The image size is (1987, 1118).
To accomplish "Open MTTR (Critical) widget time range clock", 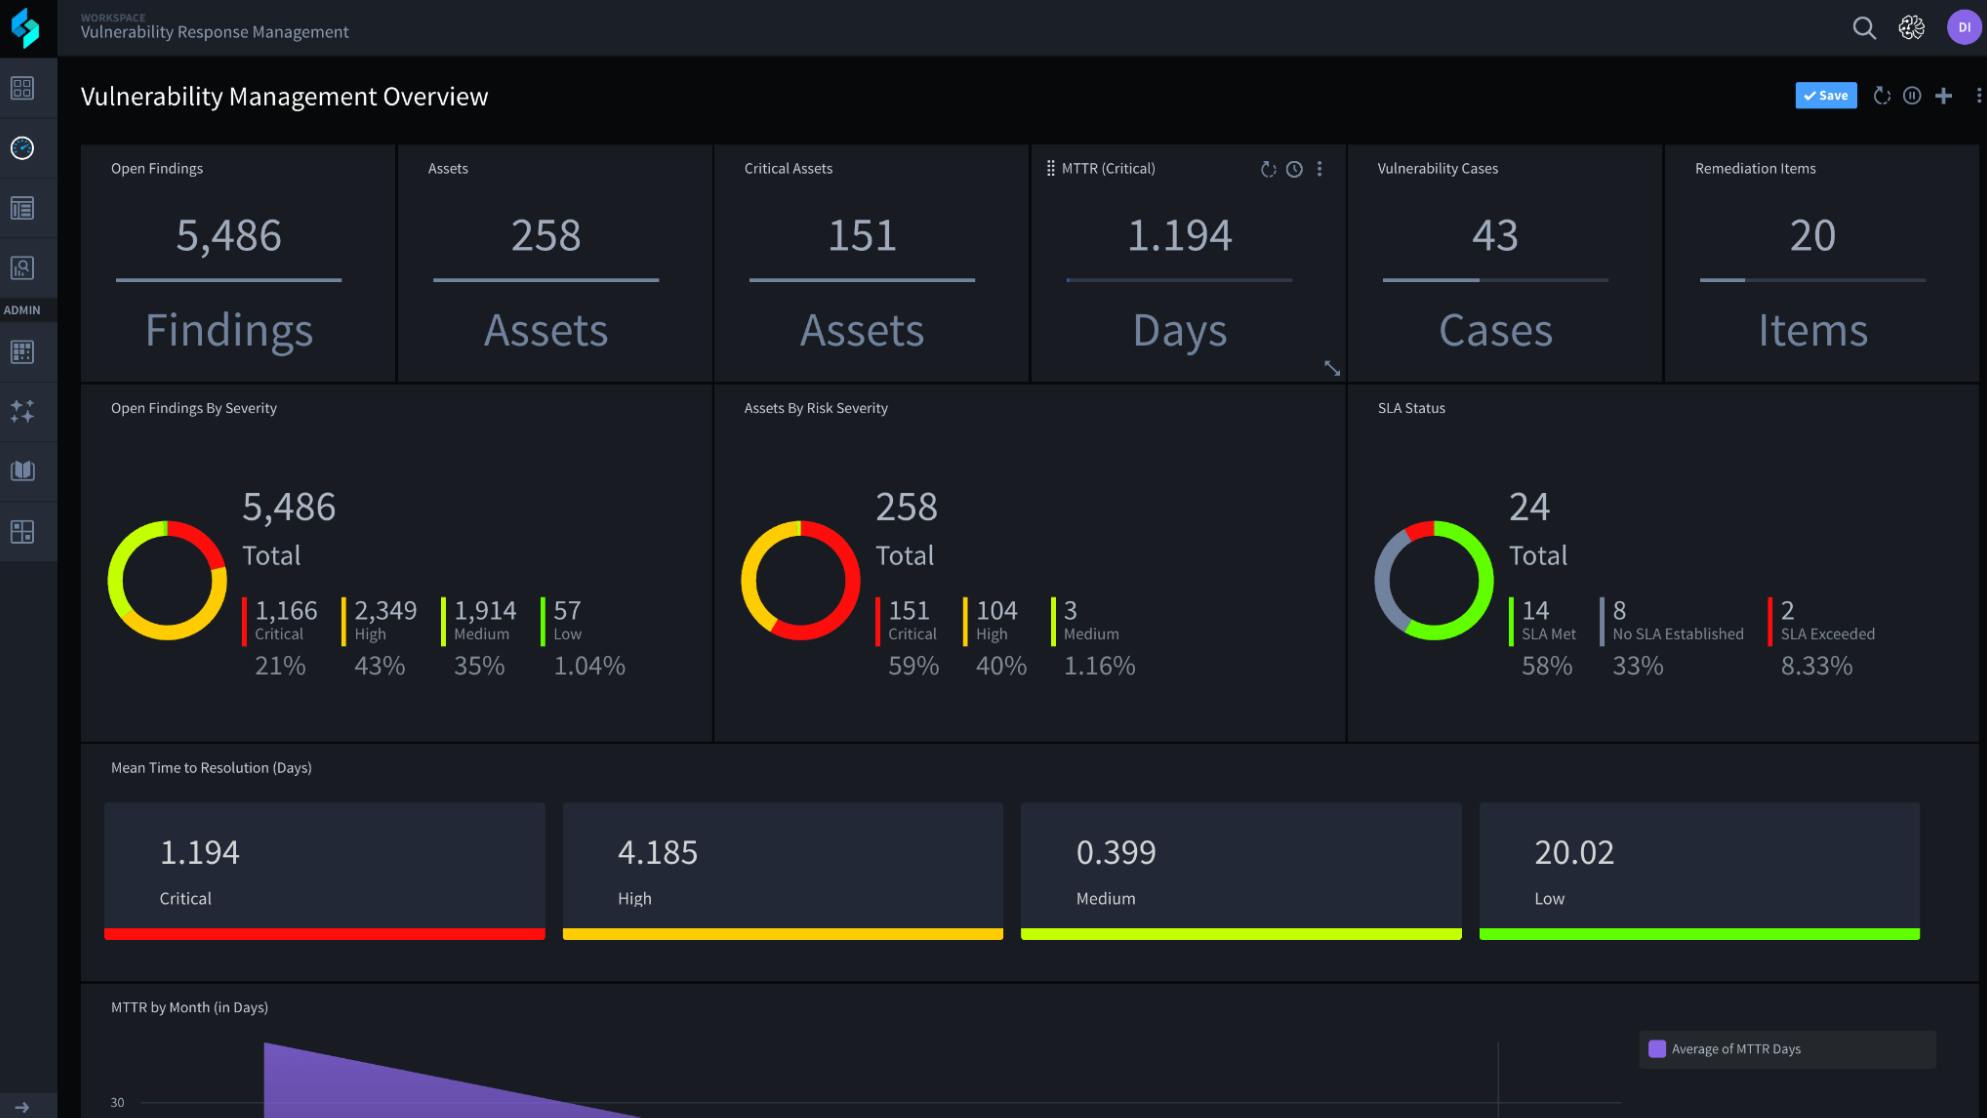I will click(x=1294, y=169).
